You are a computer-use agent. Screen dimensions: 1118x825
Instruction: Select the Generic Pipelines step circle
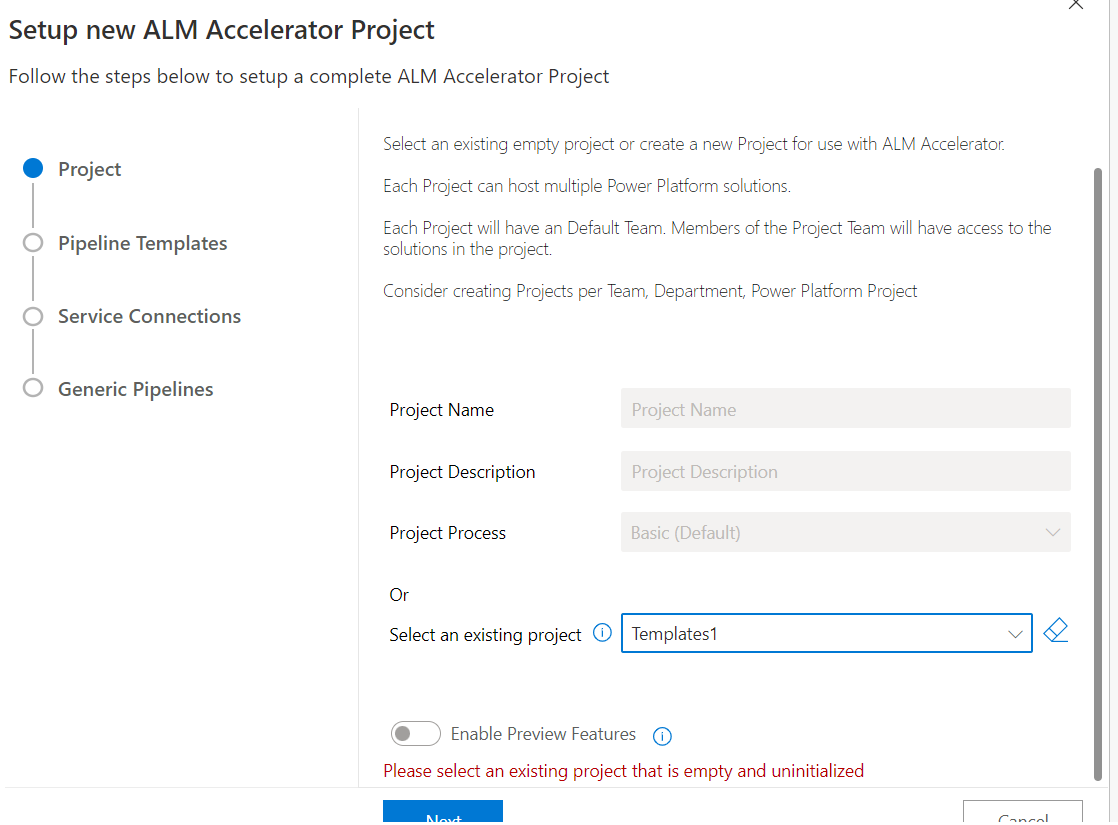pos(33,388)
